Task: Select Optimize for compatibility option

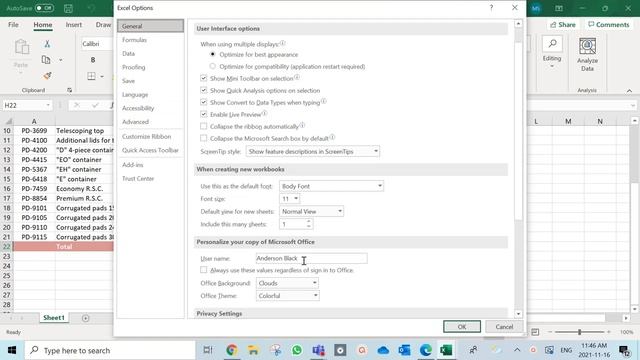Action: [213, 66]
